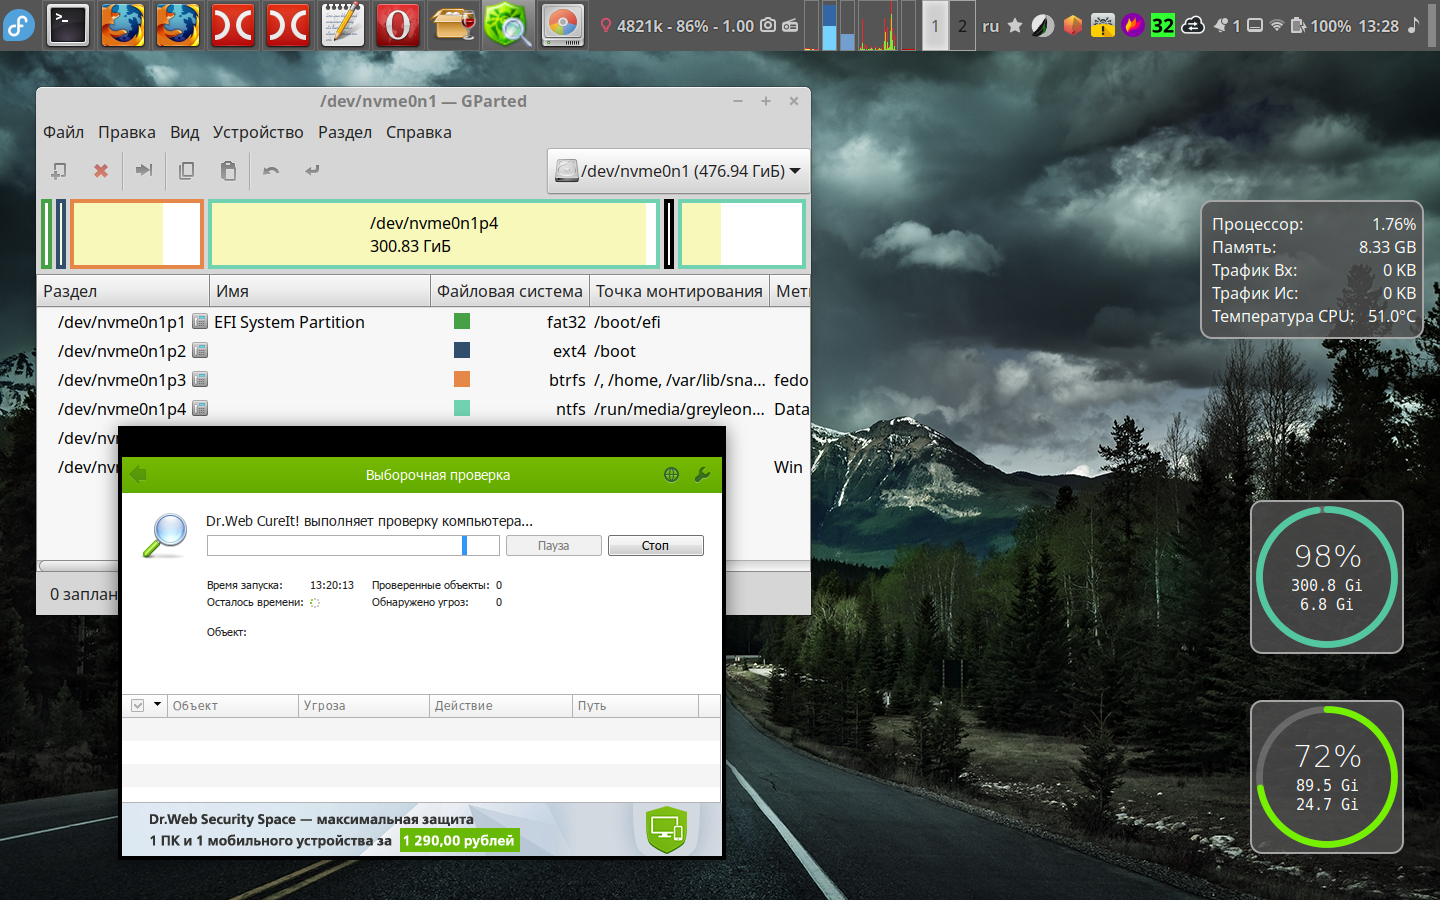This screenshot has width=1440, height=900.
Task: Open Dr.Web settings wrench icon
Action: coord(702,475)
